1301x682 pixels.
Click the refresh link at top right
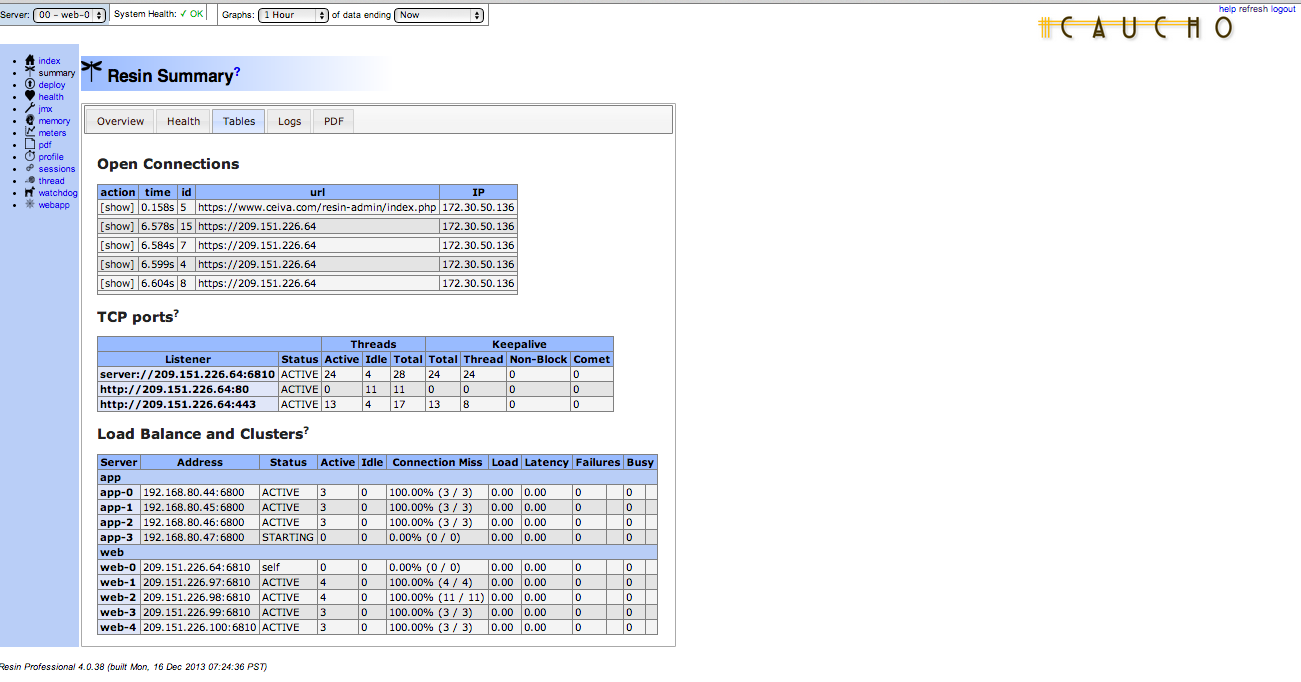click(x=1253, y=9)
